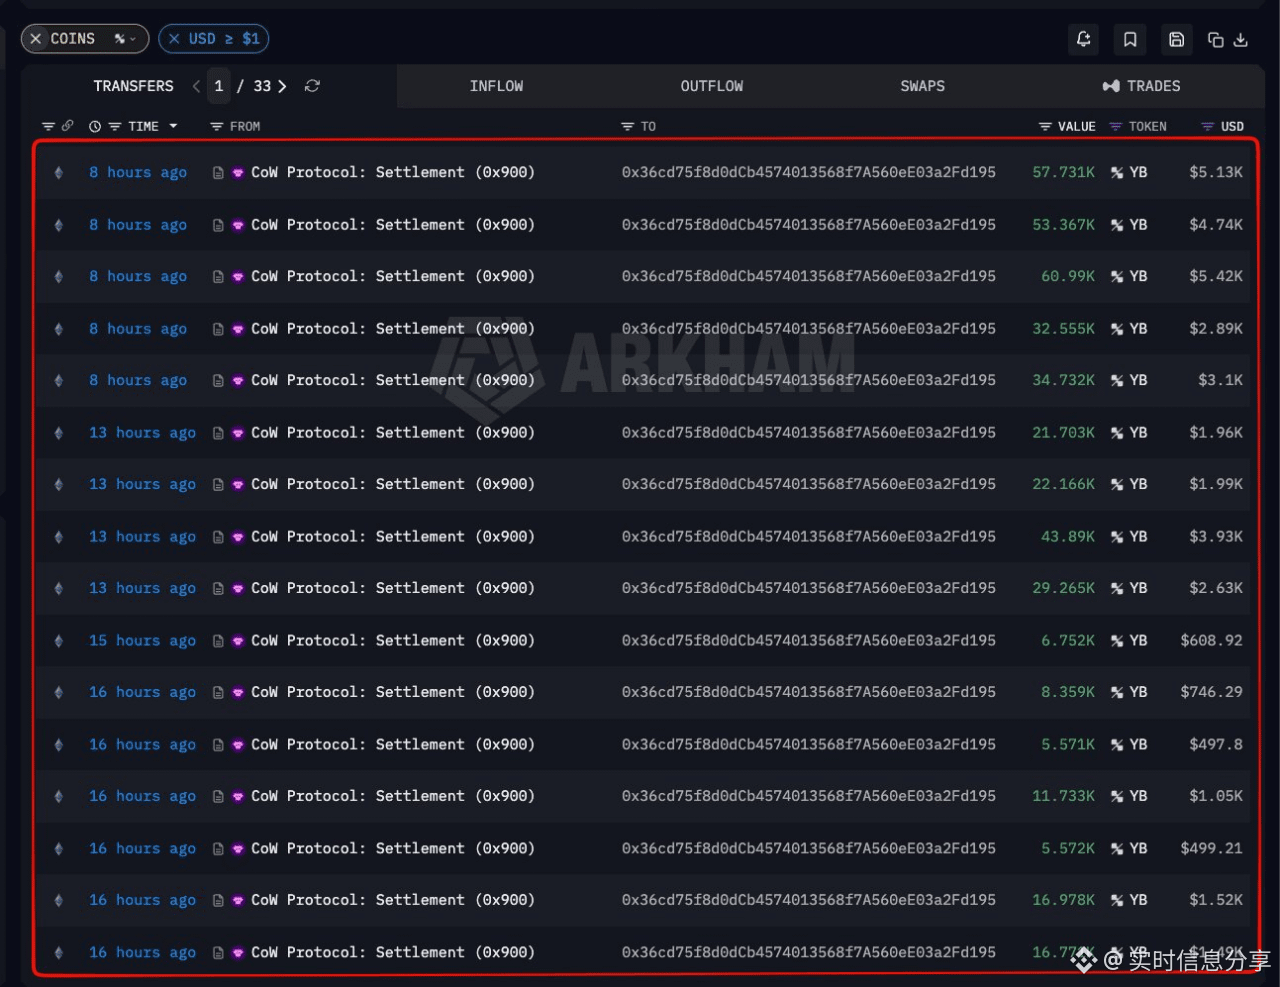
Task: Click the leftmost filter icon in the header
Action: [48, 126]
